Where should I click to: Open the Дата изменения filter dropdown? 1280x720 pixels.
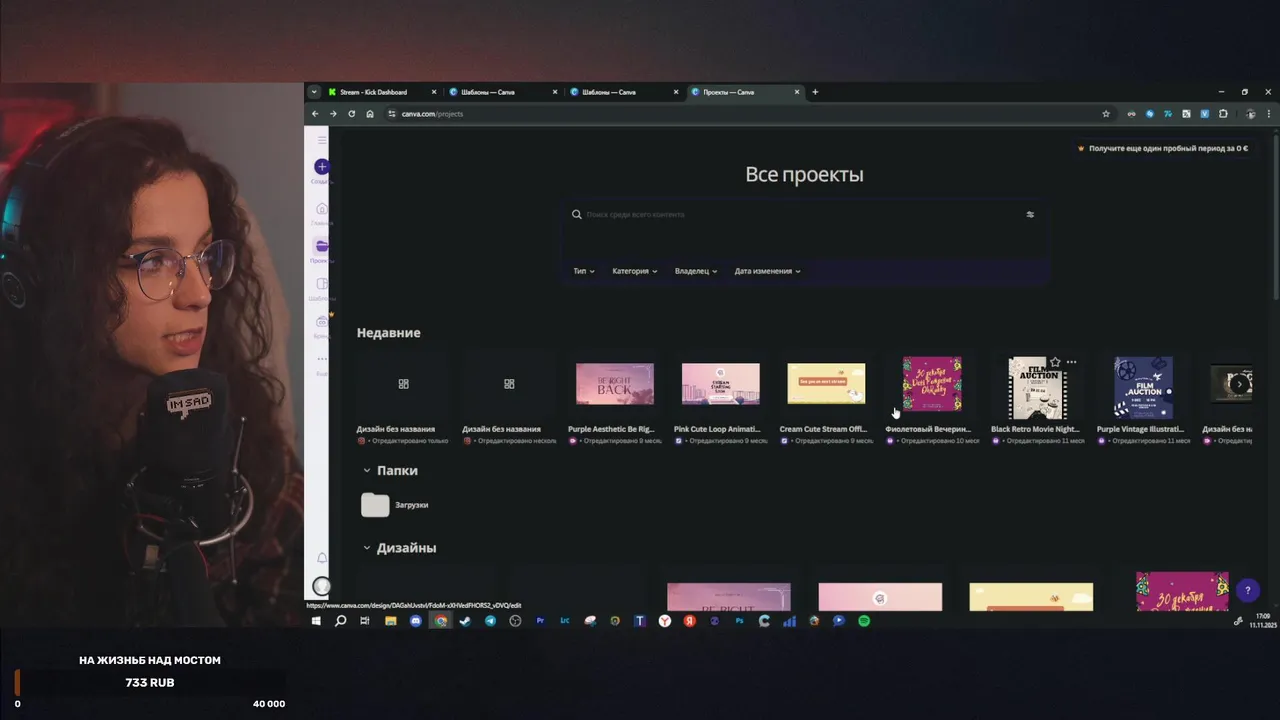coord(768,271)
